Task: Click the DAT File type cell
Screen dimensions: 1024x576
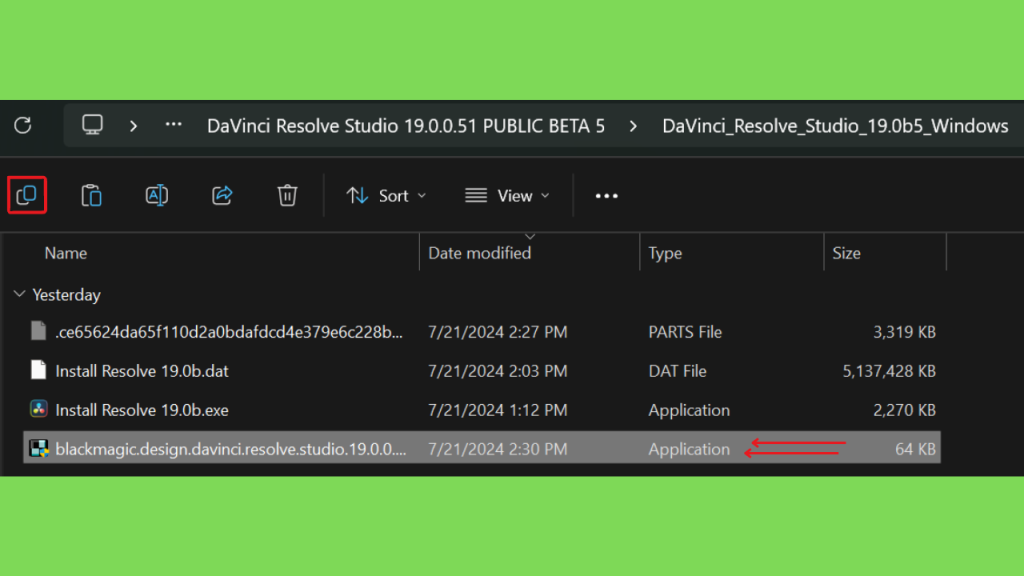Action: (677, 371)
